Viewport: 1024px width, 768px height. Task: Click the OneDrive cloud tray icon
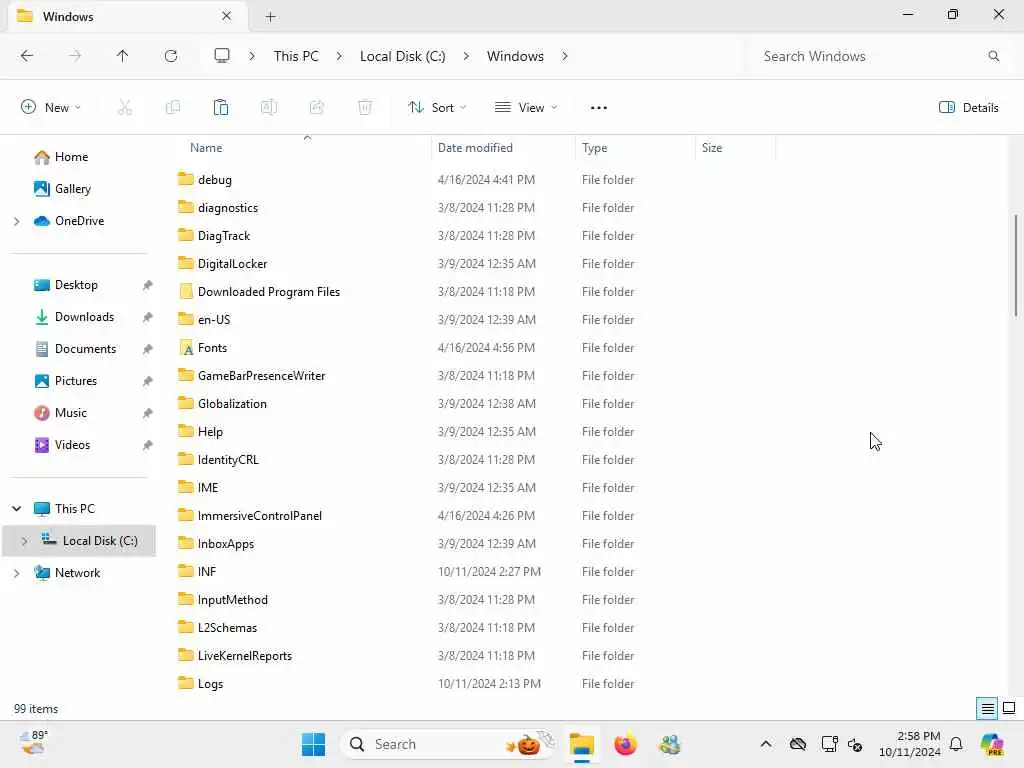pyautogui.click(x=798, y=744)
